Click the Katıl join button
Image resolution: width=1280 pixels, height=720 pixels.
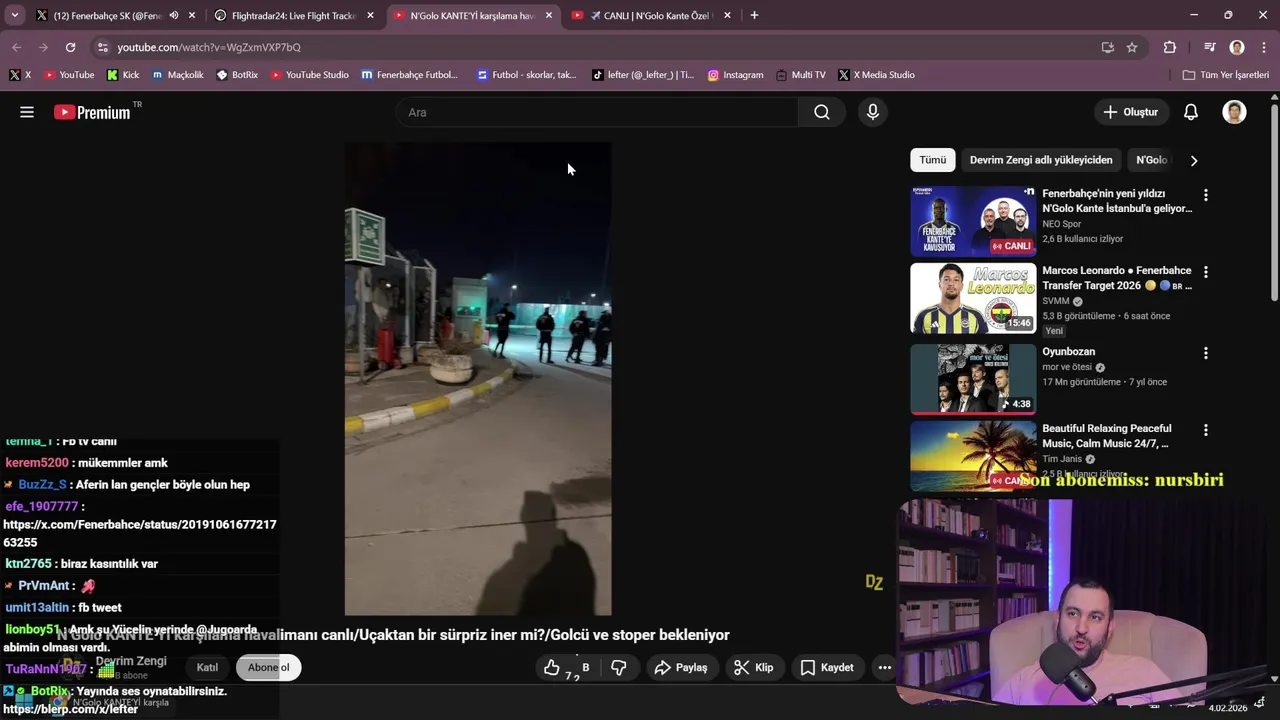click(x=207, y=667)
